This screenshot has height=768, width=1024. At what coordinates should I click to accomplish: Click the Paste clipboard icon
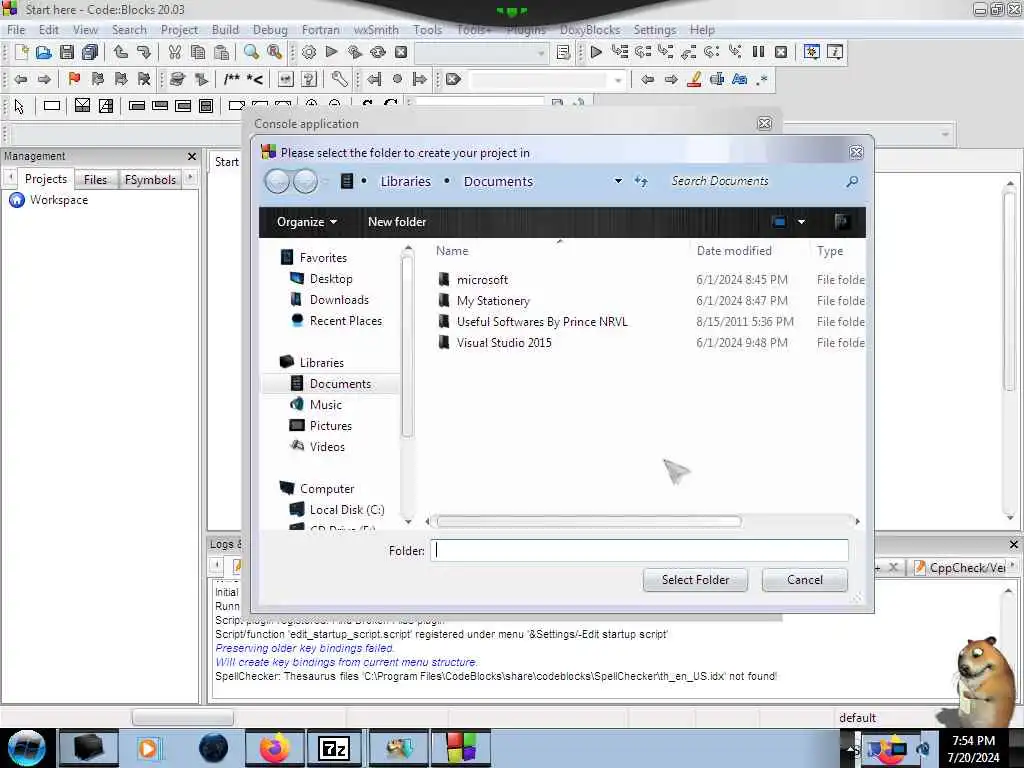coord(221,52)
